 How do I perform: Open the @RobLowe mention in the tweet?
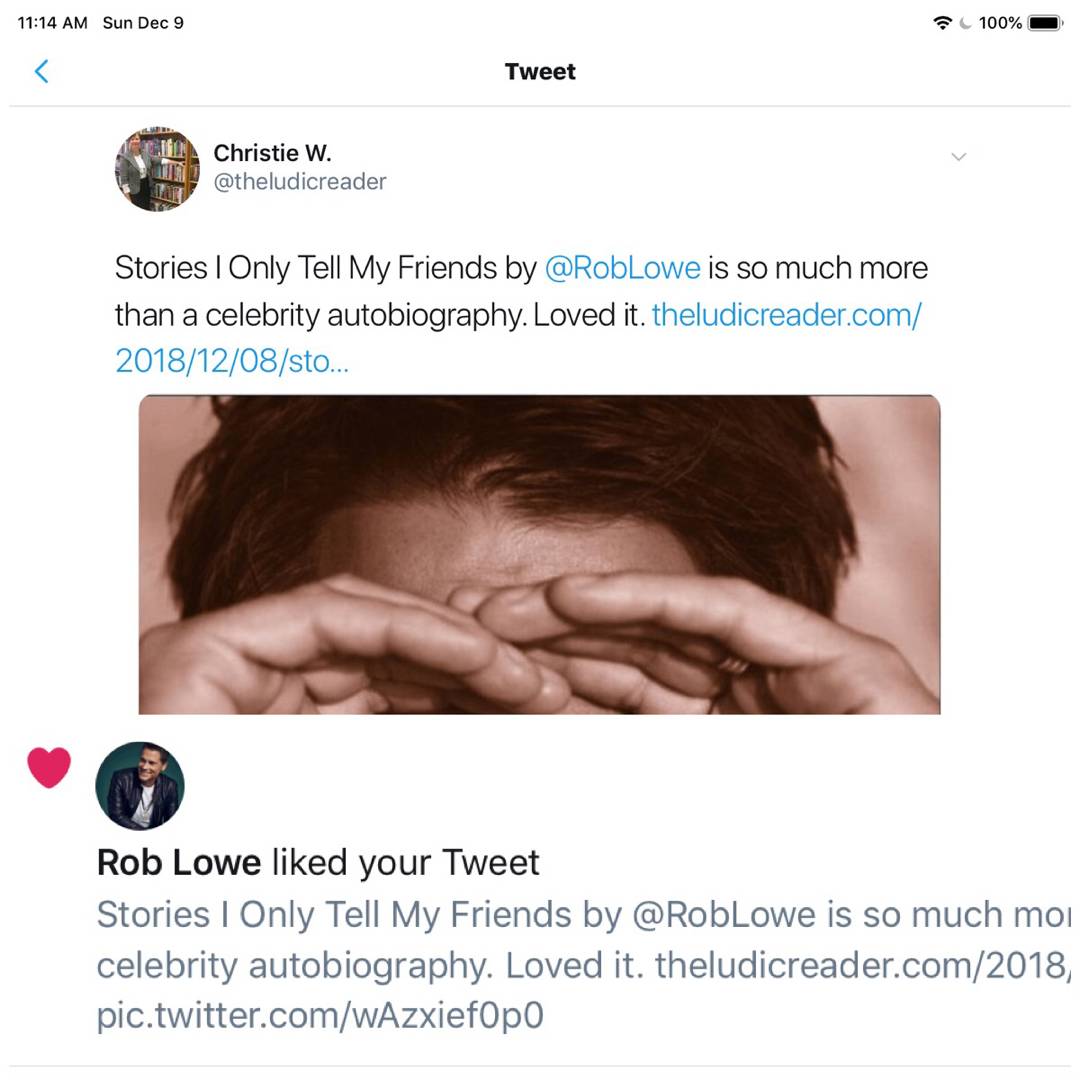[x=622, y=268]
